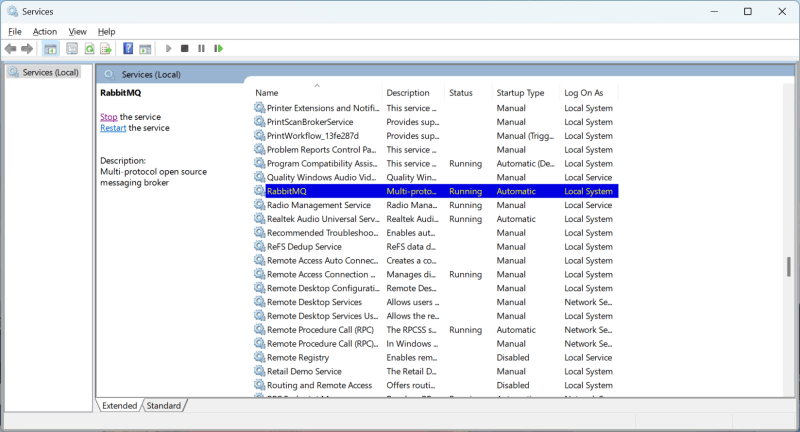Click the Stop Service square icon
The image size is (800, 432).
(185, 48)
